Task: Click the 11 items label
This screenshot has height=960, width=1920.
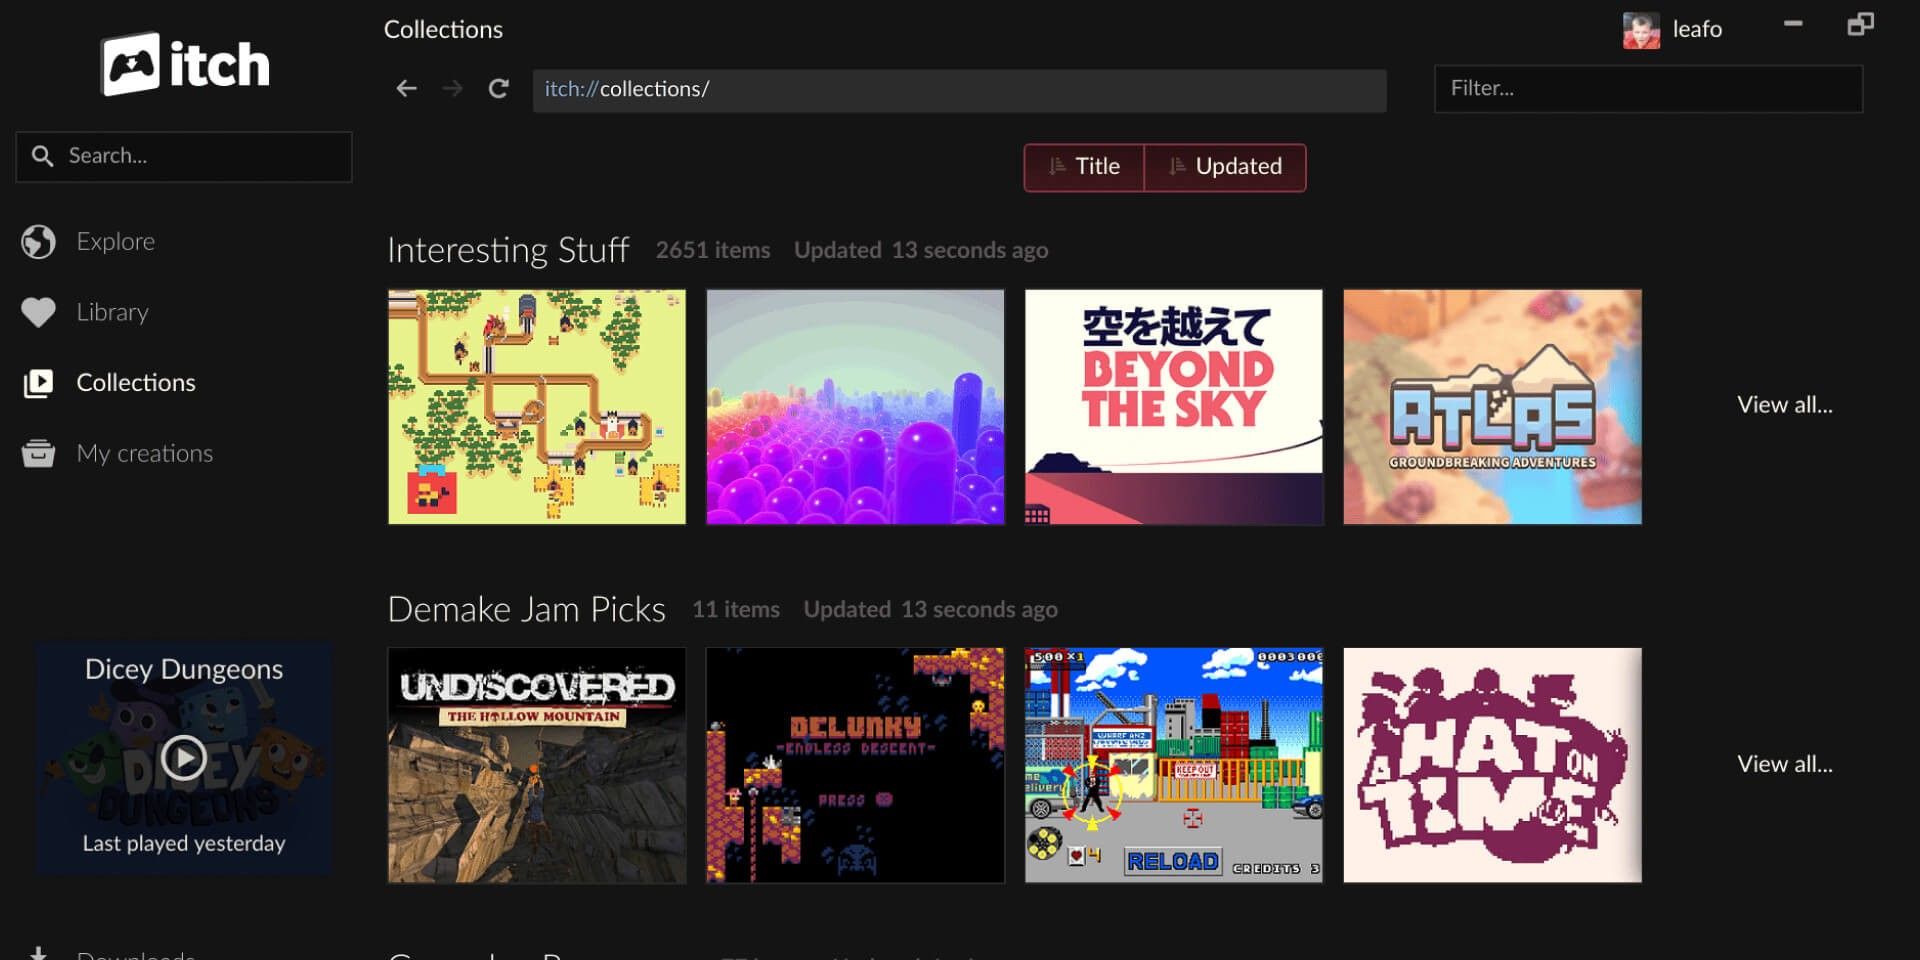Action: click(x=736, y=609)
